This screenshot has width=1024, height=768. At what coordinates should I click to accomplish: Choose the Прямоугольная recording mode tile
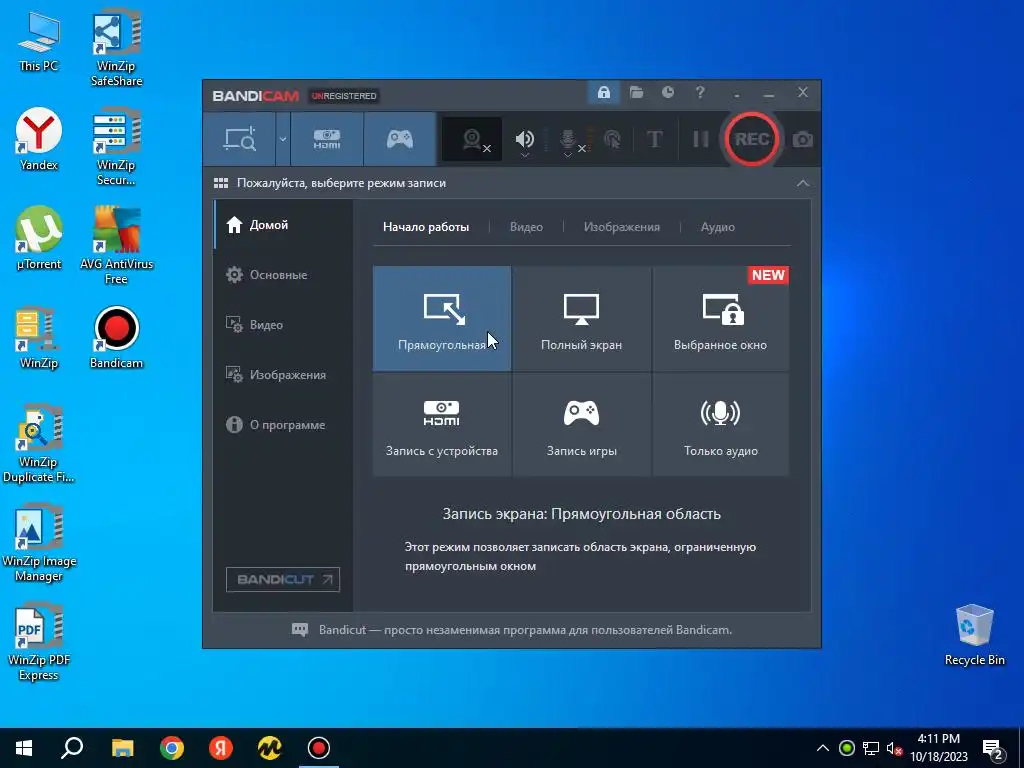pyautogui.click(x=442, y=318)
